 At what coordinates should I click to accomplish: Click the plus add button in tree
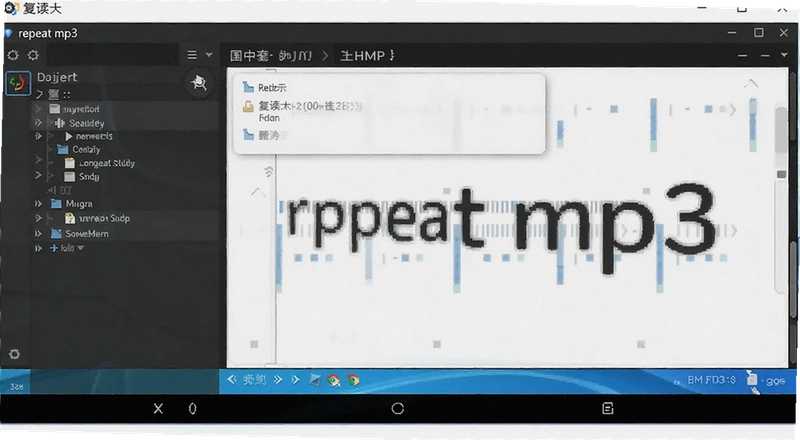(54, 248)
